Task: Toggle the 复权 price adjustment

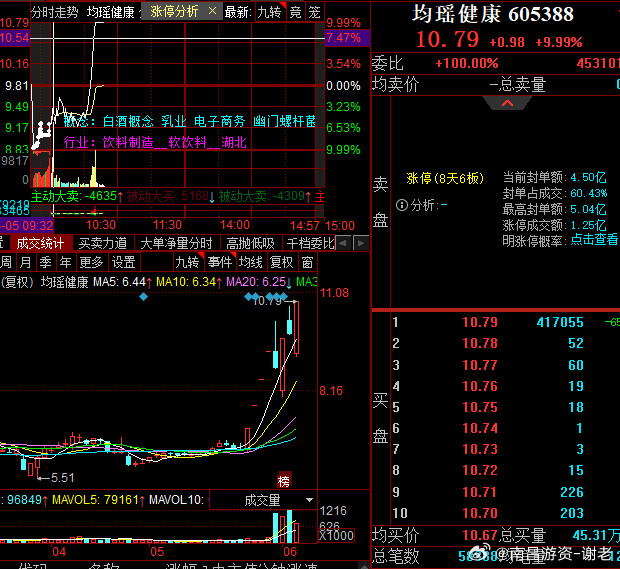Action: 282,262
